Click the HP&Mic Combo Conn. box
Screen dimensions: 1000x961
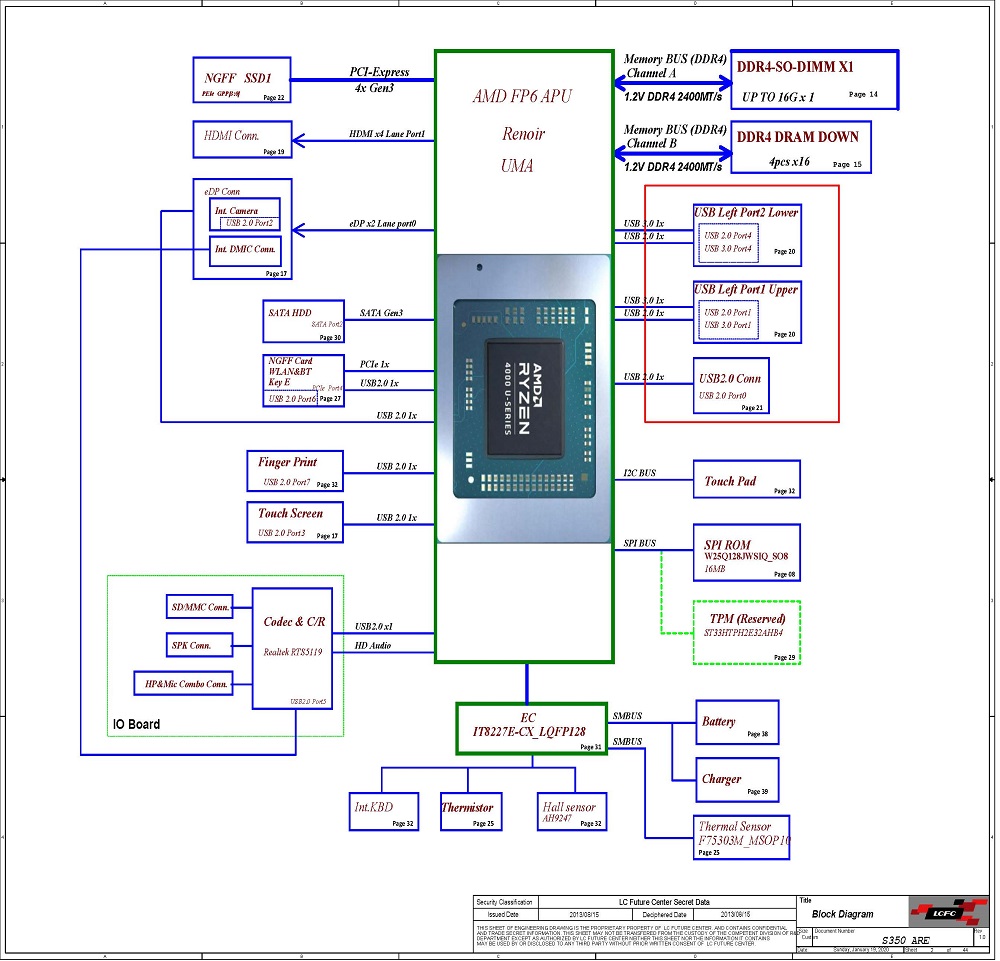184,684
